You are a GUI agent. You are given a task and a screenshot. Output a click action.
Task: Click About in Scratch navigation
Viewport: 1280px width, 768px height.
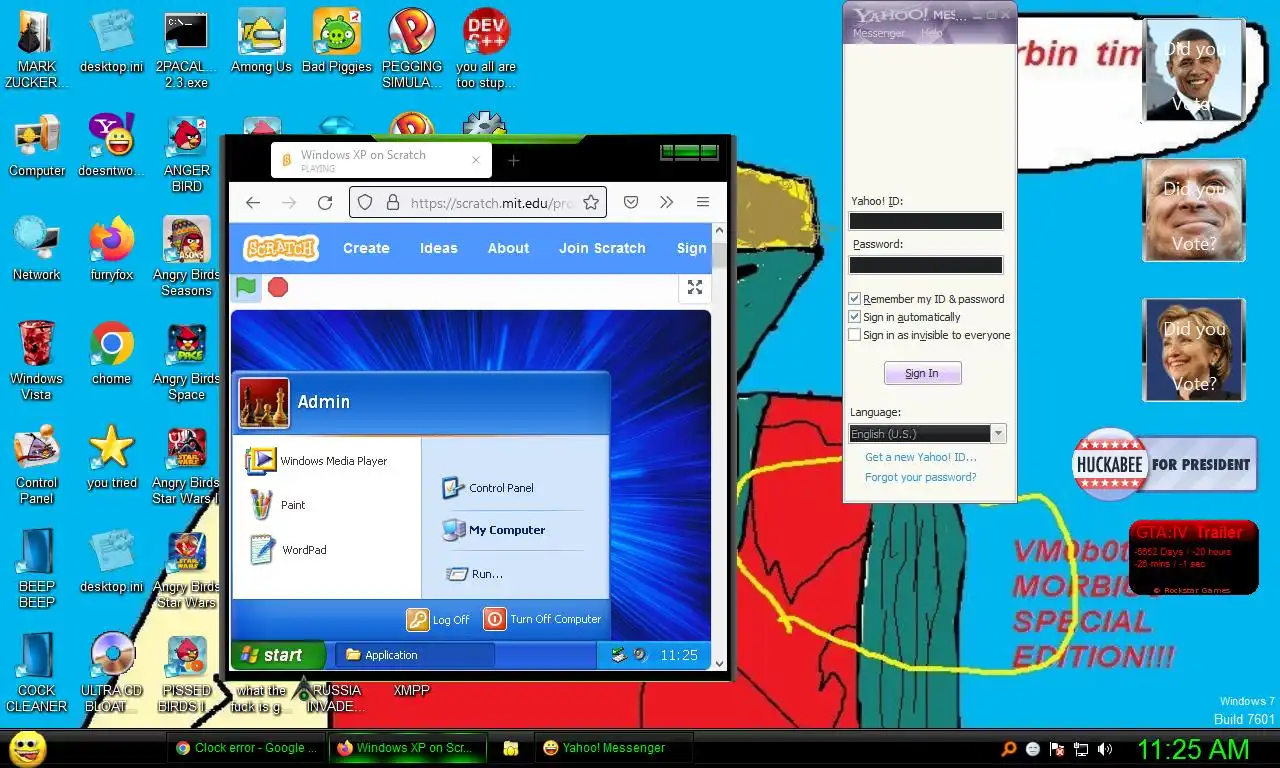pos(508,248)
